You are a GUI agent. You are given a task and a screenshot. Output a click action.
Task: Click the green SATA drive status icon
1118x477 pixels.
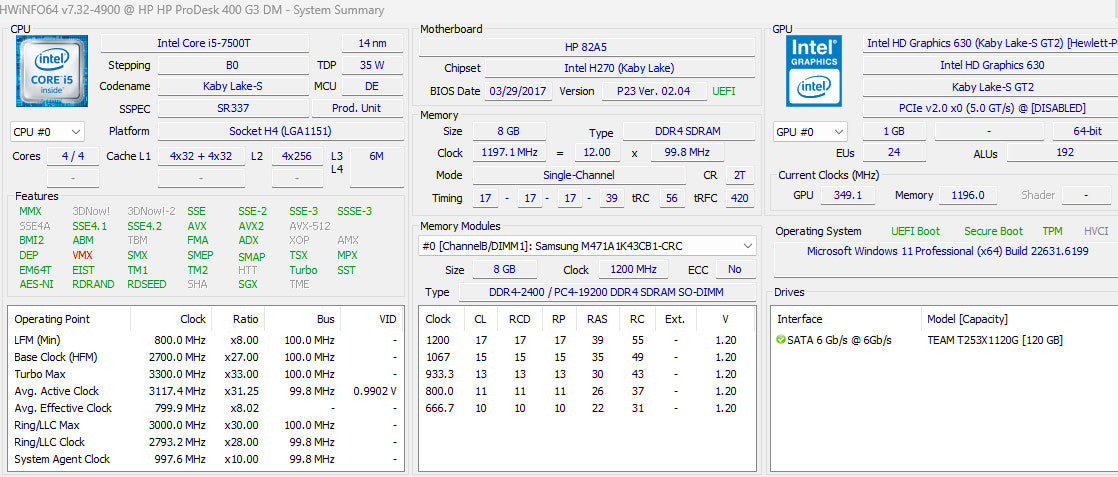click(781, 340)
